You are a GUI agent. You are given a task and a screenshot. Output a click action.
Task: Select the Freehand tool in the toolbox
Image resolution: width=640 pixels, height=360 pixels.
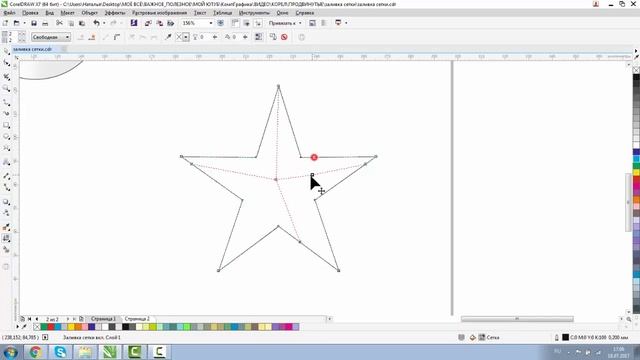[x=6, y=102]
